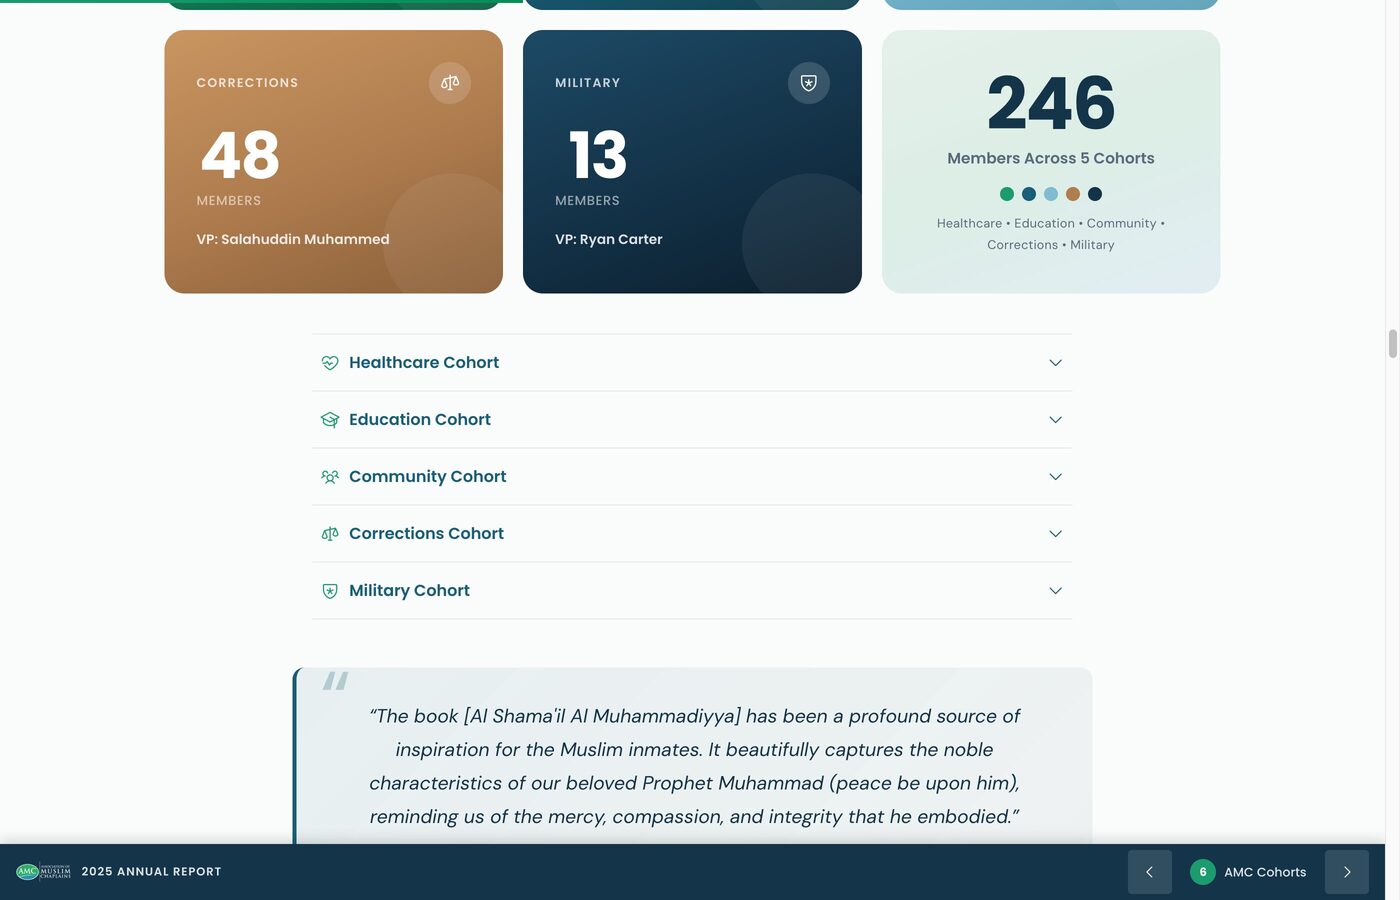
Task: Click the shield icon beside Military Cohort
Action: (330, 591)
